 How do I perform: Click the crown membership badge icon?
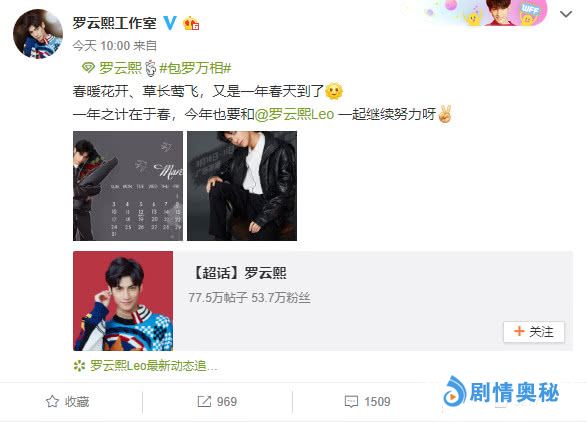191,24
